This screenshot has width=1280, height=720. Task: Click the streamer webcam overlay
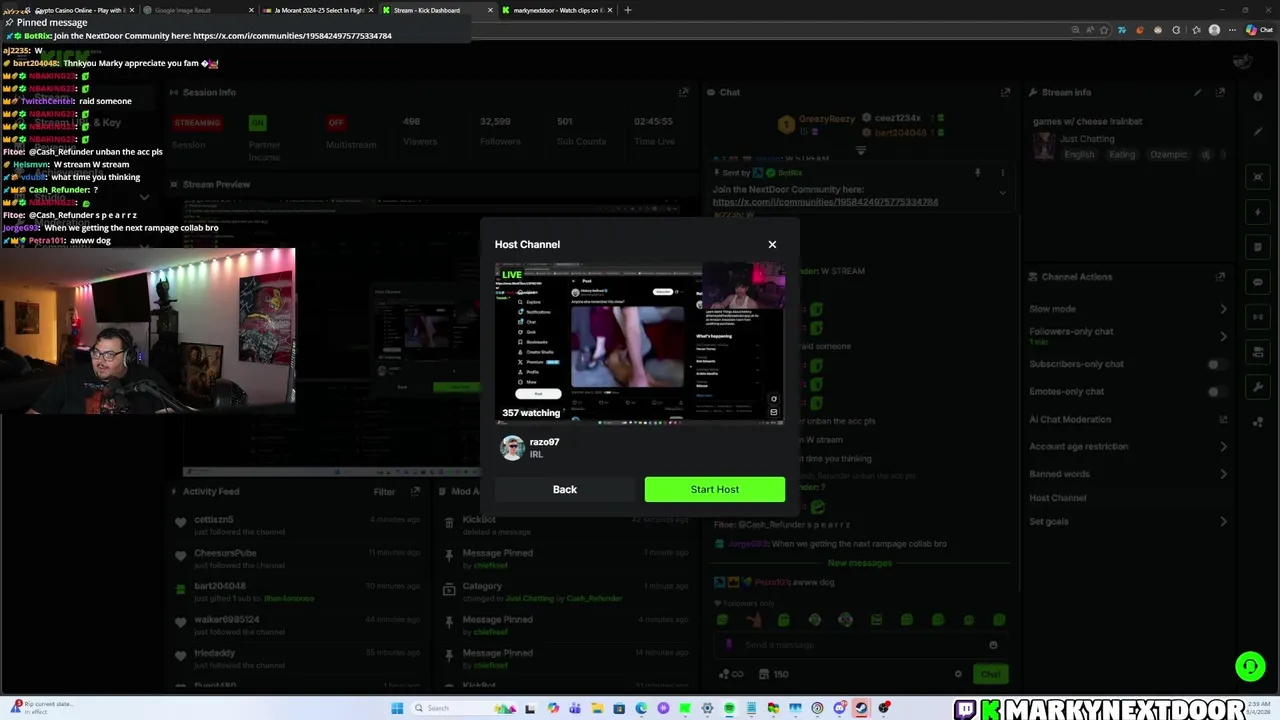(148, 331)
